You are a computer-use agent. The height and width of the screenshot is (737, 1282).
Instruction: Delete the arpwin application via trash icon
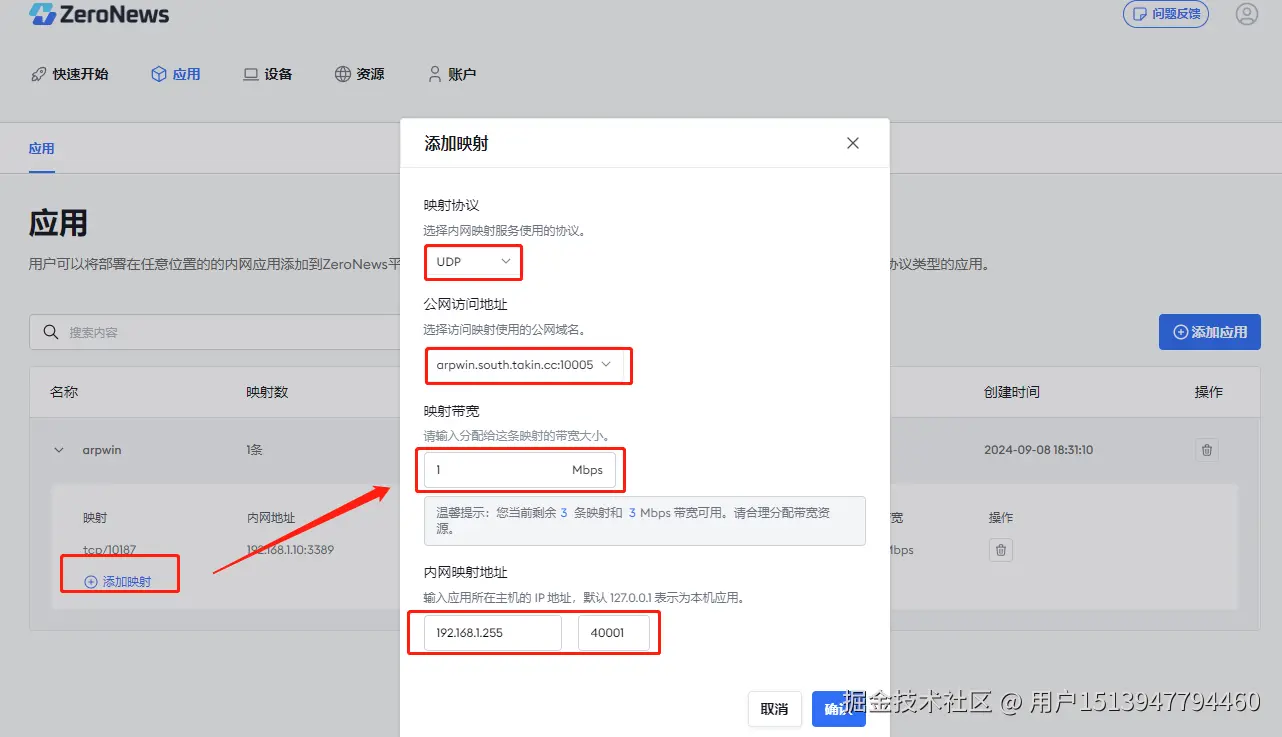(1207, 450)
